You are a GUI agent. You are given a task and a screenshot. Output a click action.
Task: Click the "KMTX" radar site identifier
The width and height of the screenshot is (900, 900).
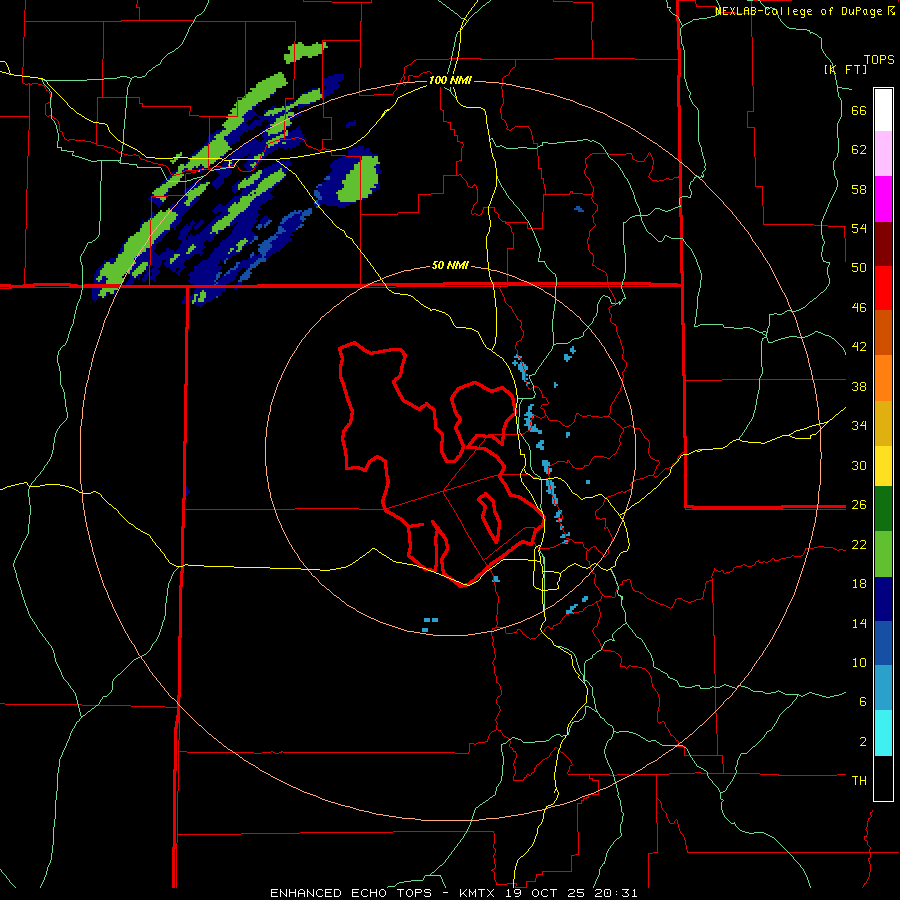pos(477,893)
